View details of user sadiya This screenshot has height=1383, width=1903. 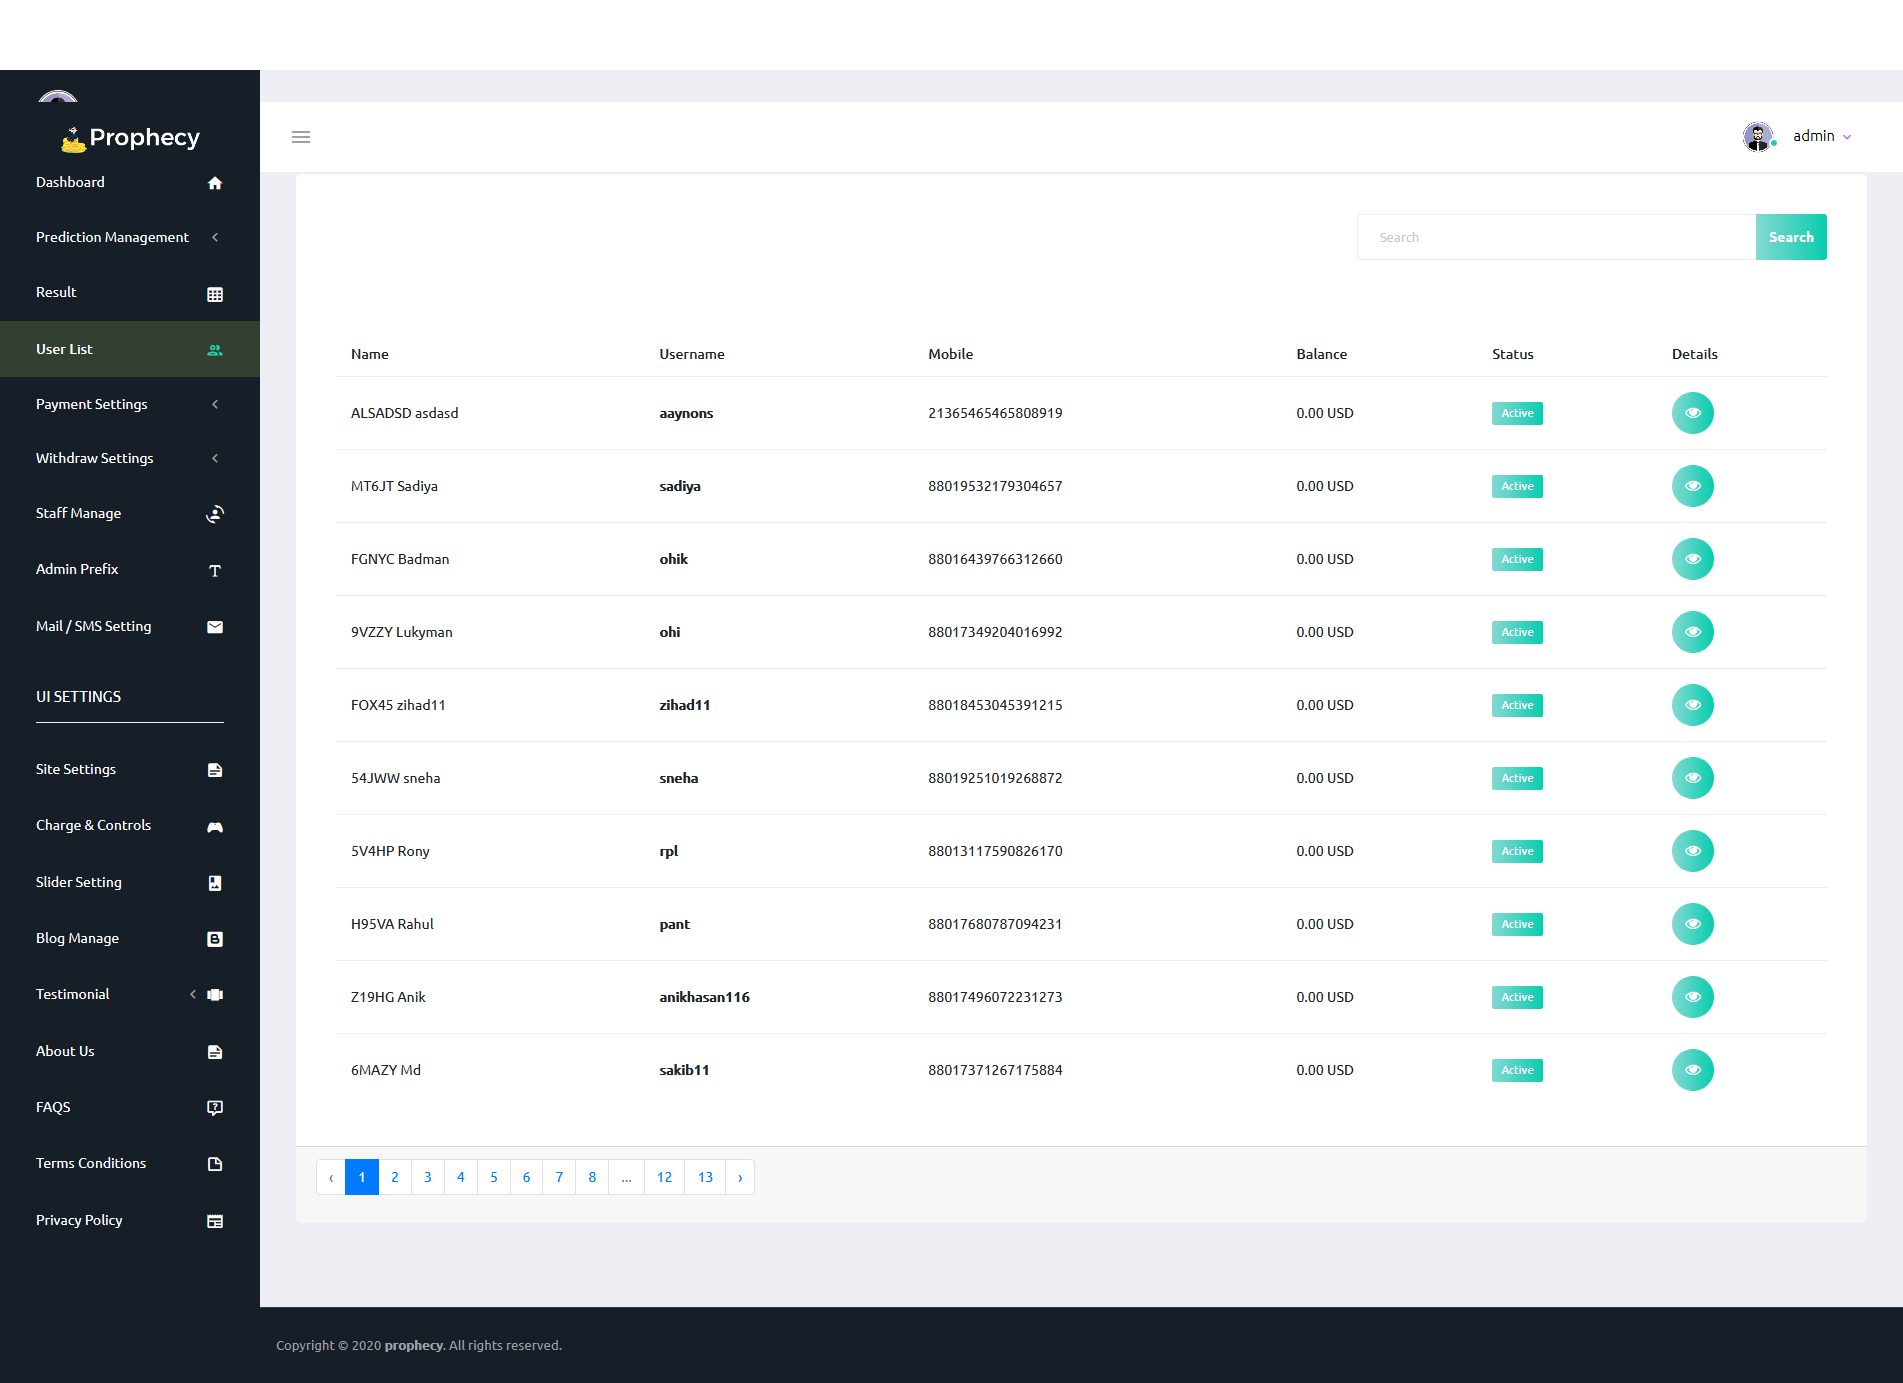point(1693,486)
